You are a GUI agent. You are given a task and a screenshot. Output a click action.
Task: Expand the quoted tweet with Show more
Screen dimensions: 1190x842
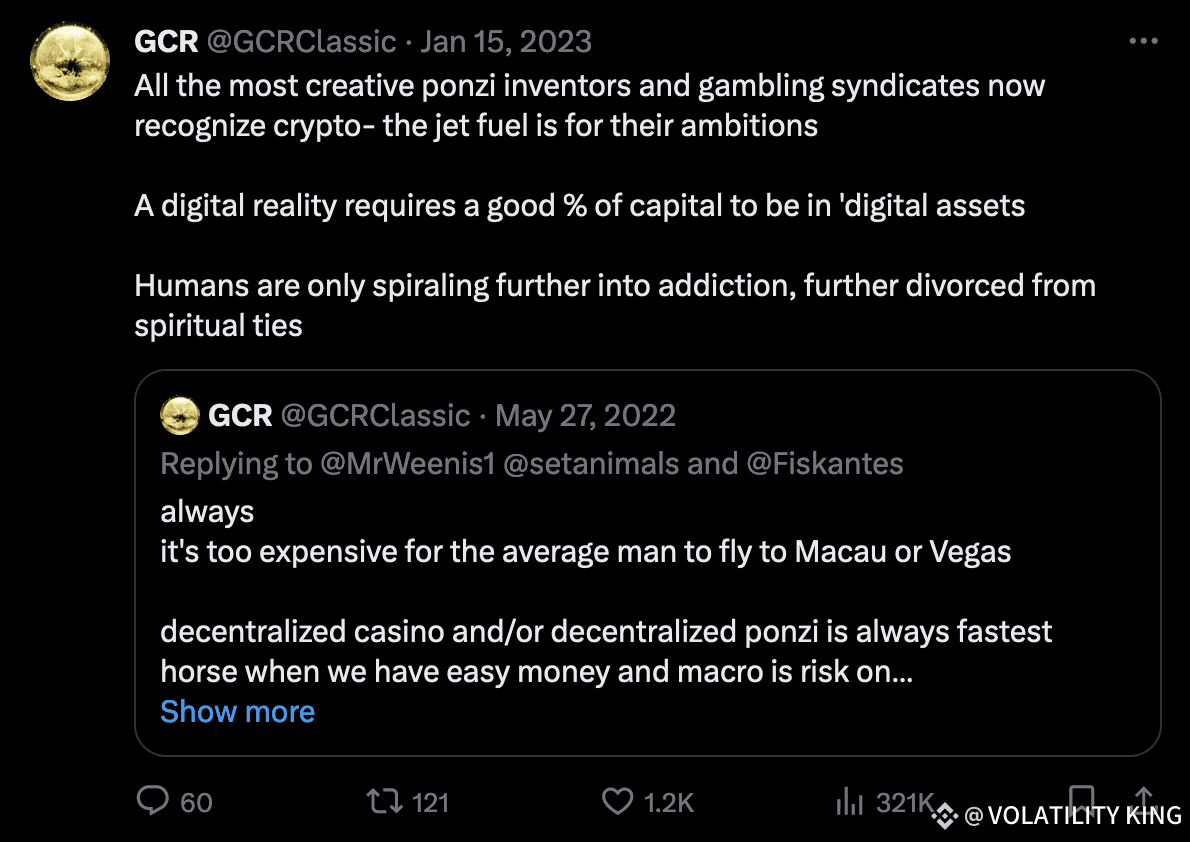(x=237, y=711)
